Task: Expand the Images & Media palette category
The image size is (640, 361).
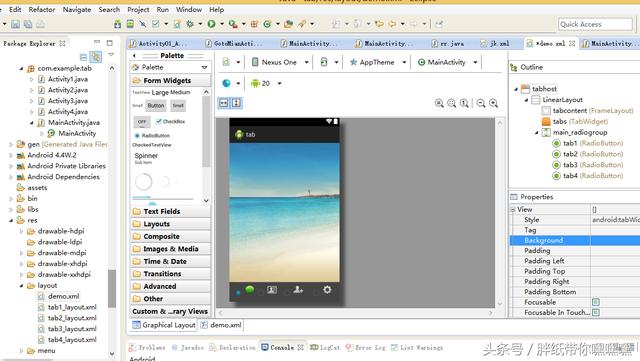Action: coord(171,249)
